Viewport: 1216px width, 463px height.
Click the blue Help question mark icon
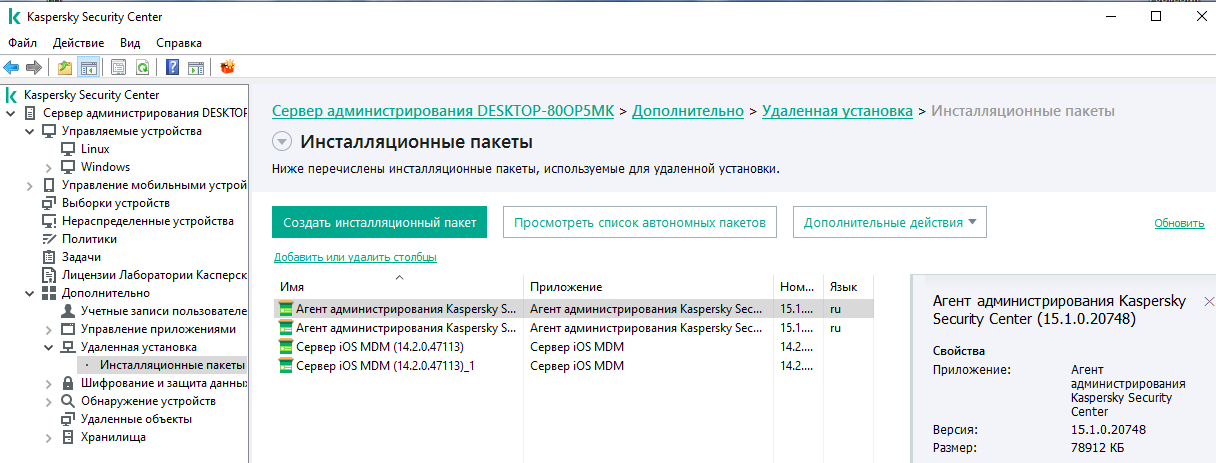click(173, 68)
